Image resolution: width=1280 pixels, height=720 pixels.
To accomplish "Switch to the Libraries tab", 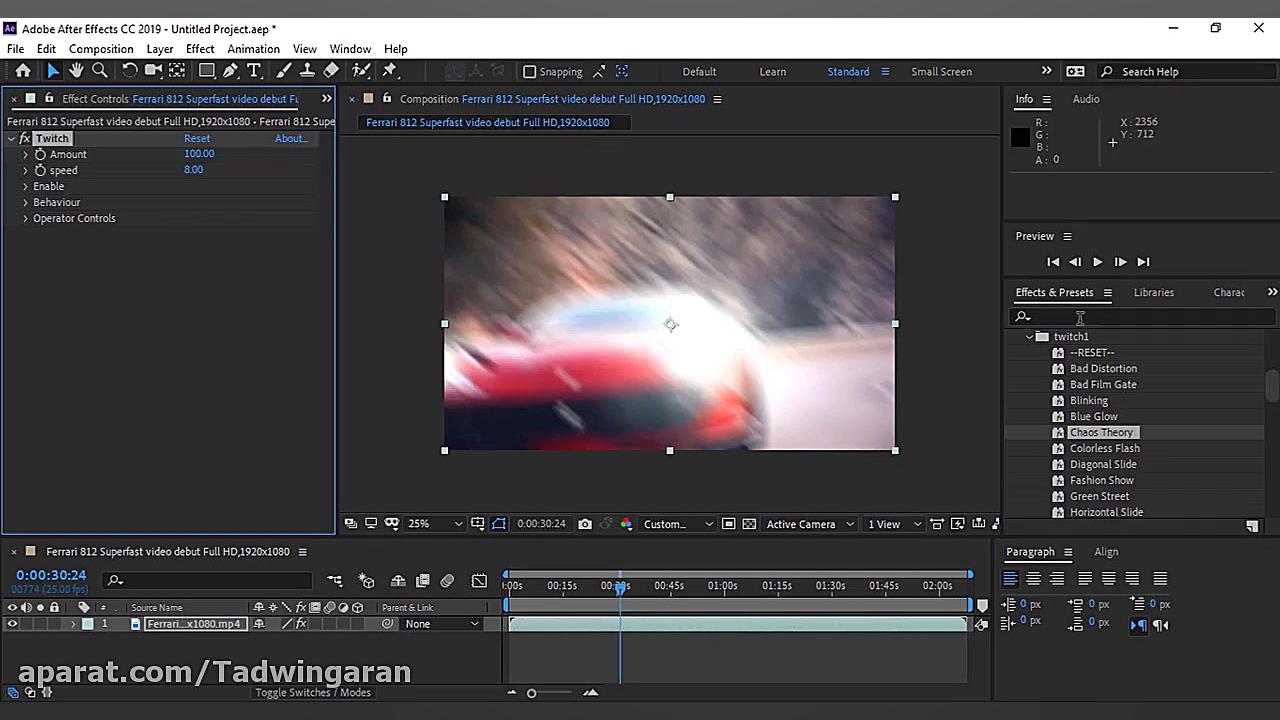I will click(1153, 292).
